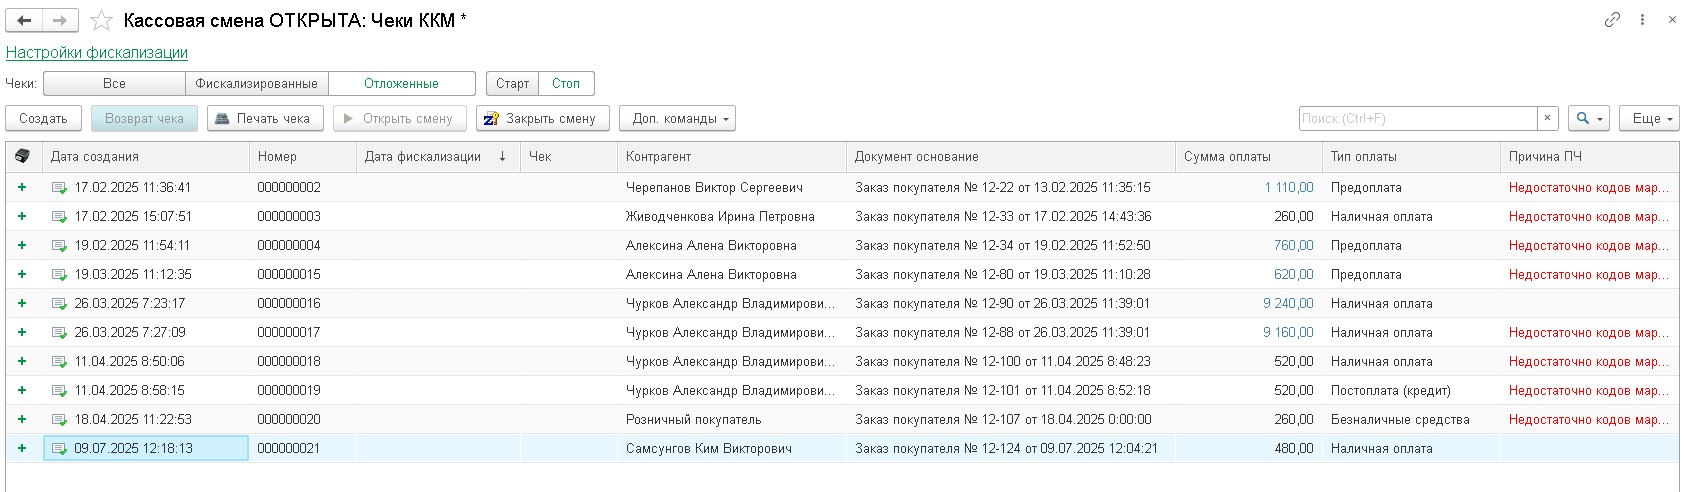This screenshot has width=1694, height=492.
Task: Select the "Все" receipts filter
Action: (x=114, y=83)
